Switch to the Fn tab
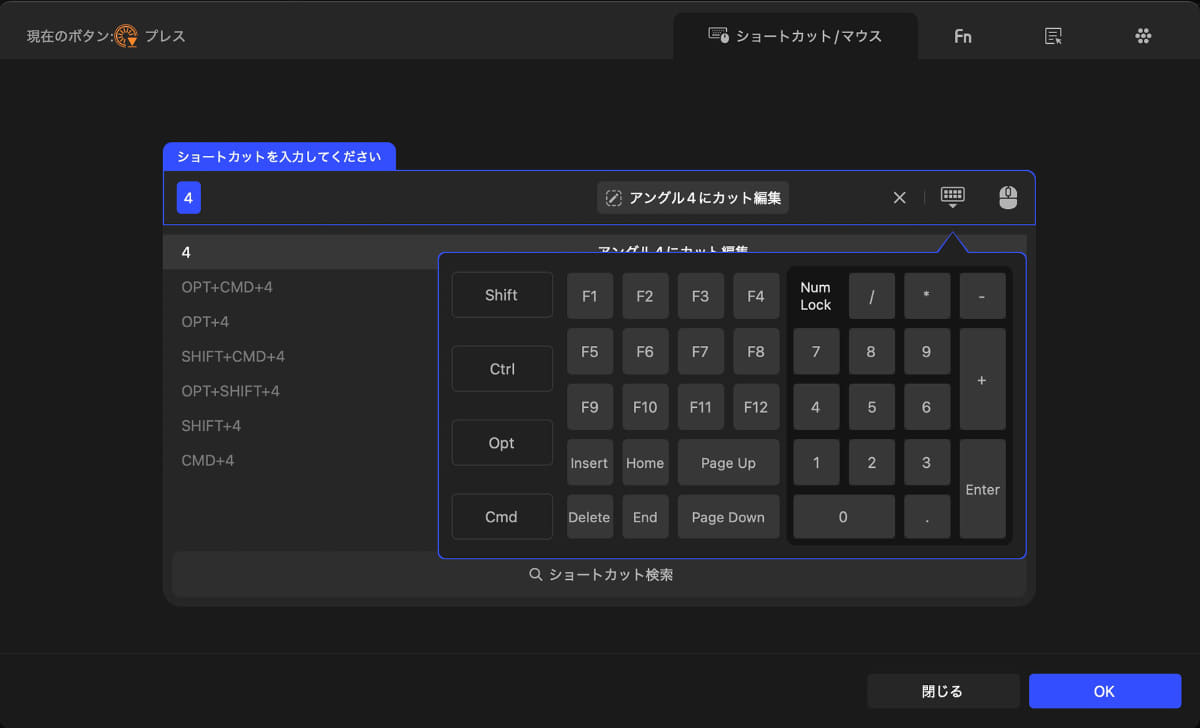This screenshot has width=1200, height=728. click(962, 36)
